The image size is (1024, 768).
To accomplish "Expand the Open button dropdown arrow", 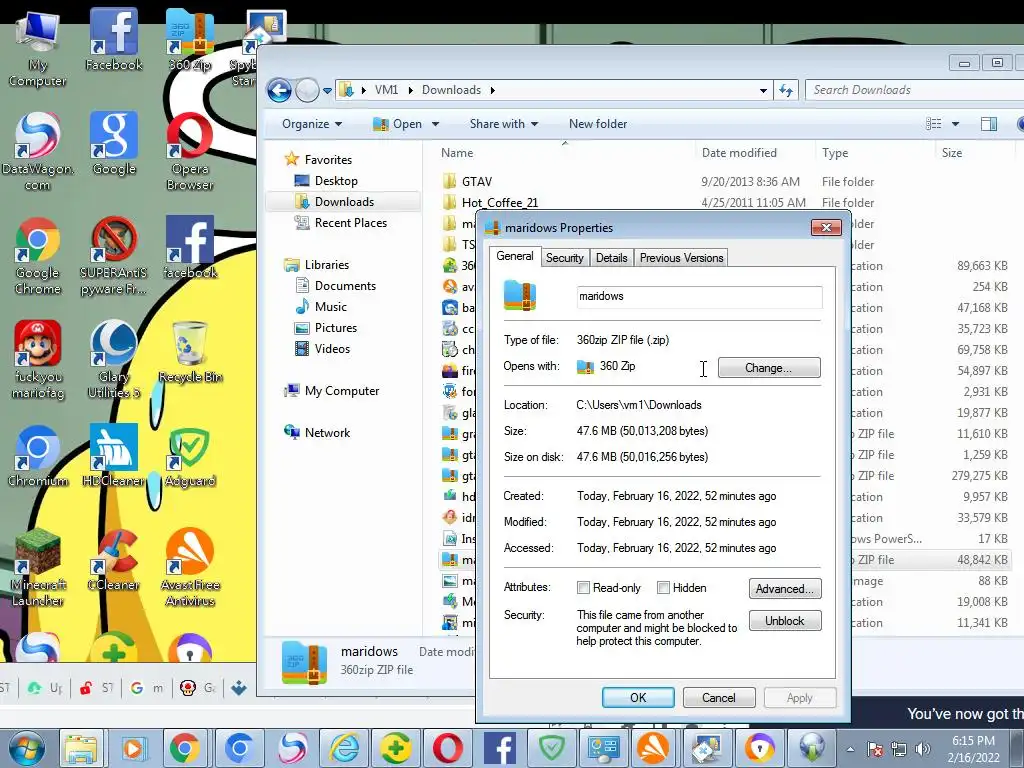I will pyautogui.click(x=436, y=124).
